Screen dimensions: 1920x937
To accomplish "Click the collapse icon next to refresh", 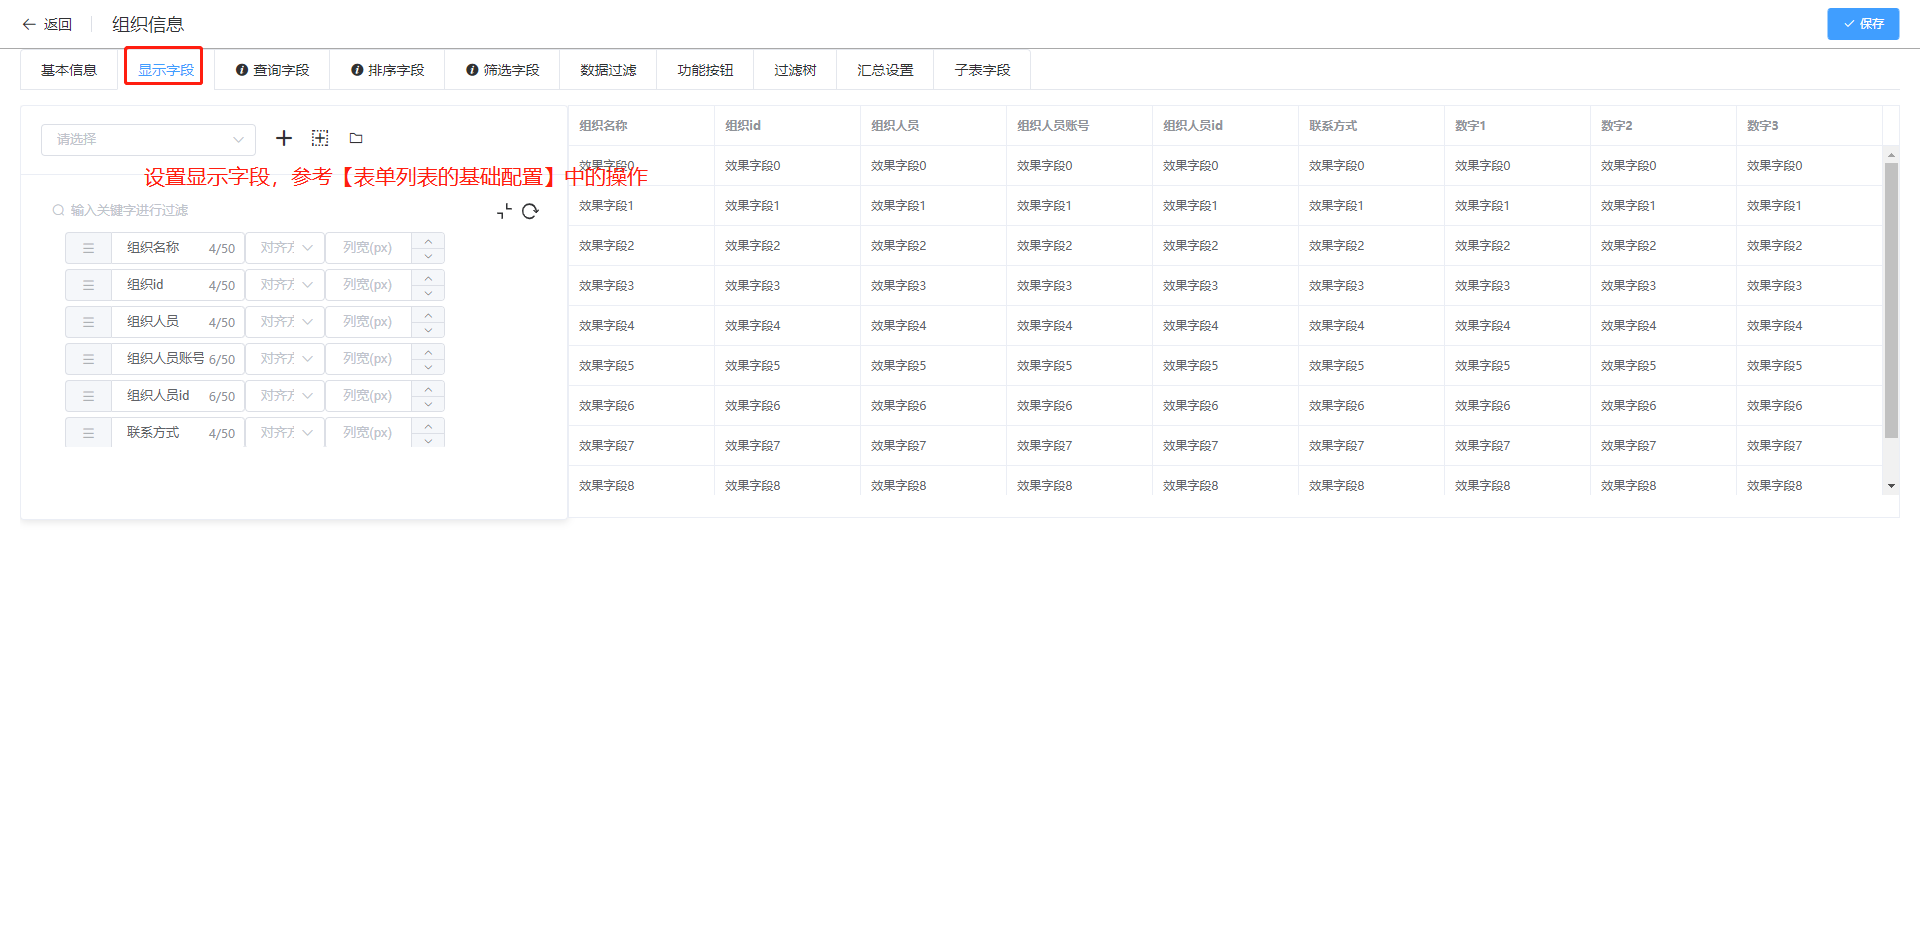I will pyautogui.click(x=504, y=211).
